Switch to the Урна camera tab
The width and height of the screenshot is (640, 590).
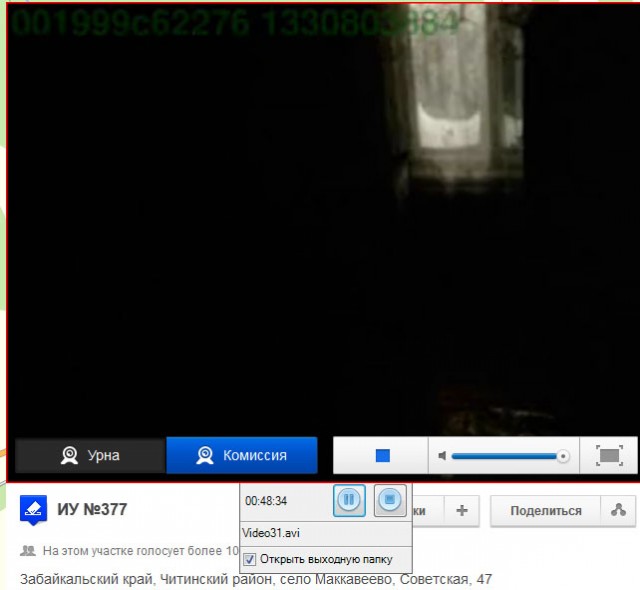click(x=90, y=455)
